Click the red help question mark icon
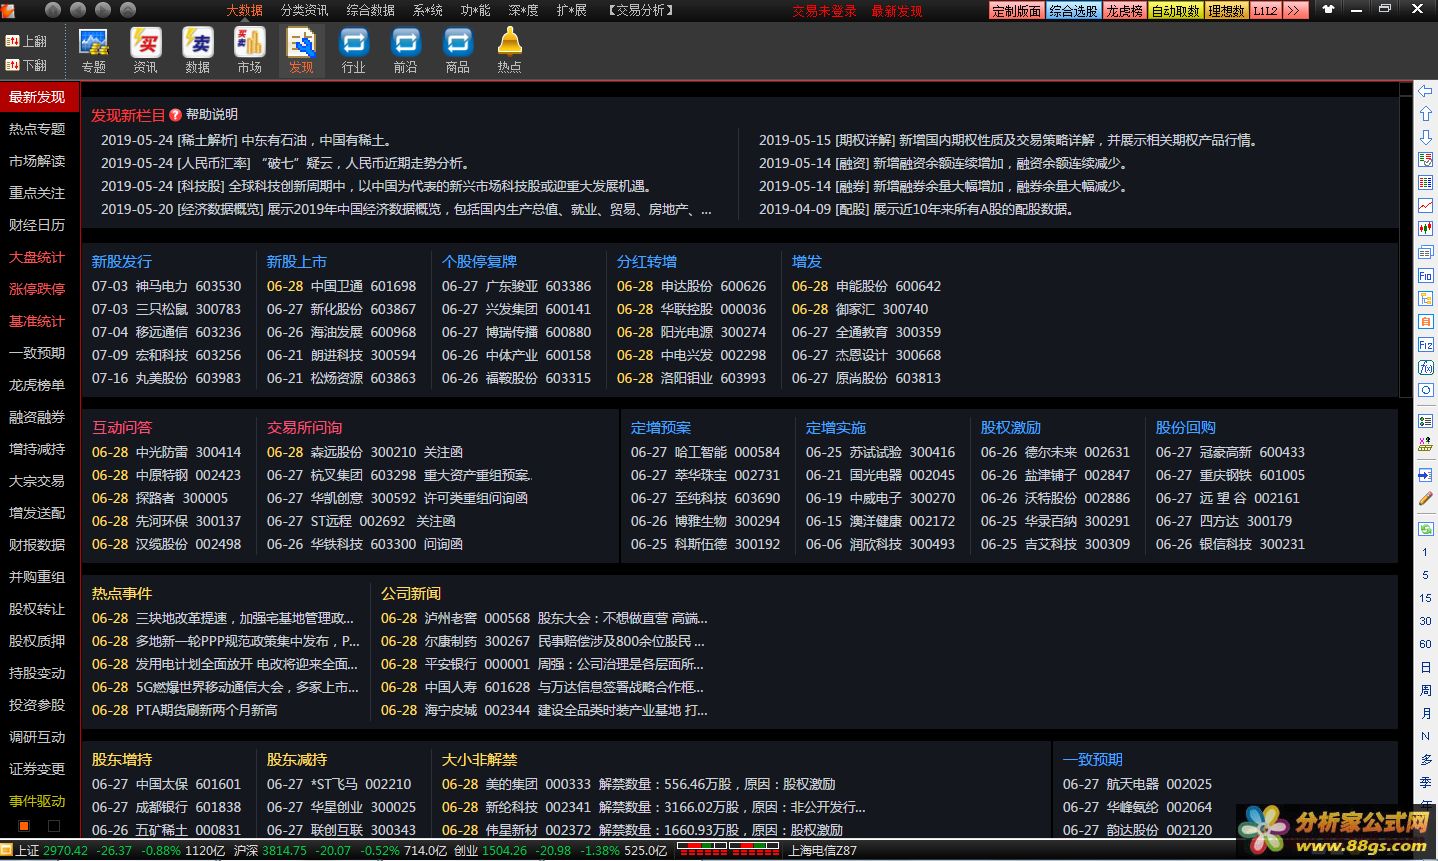 point(176,115)
